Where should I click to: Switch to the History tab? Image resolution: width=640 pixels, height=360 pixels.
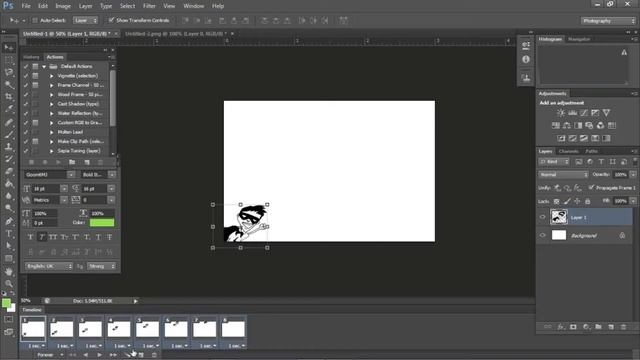point(31,57)
